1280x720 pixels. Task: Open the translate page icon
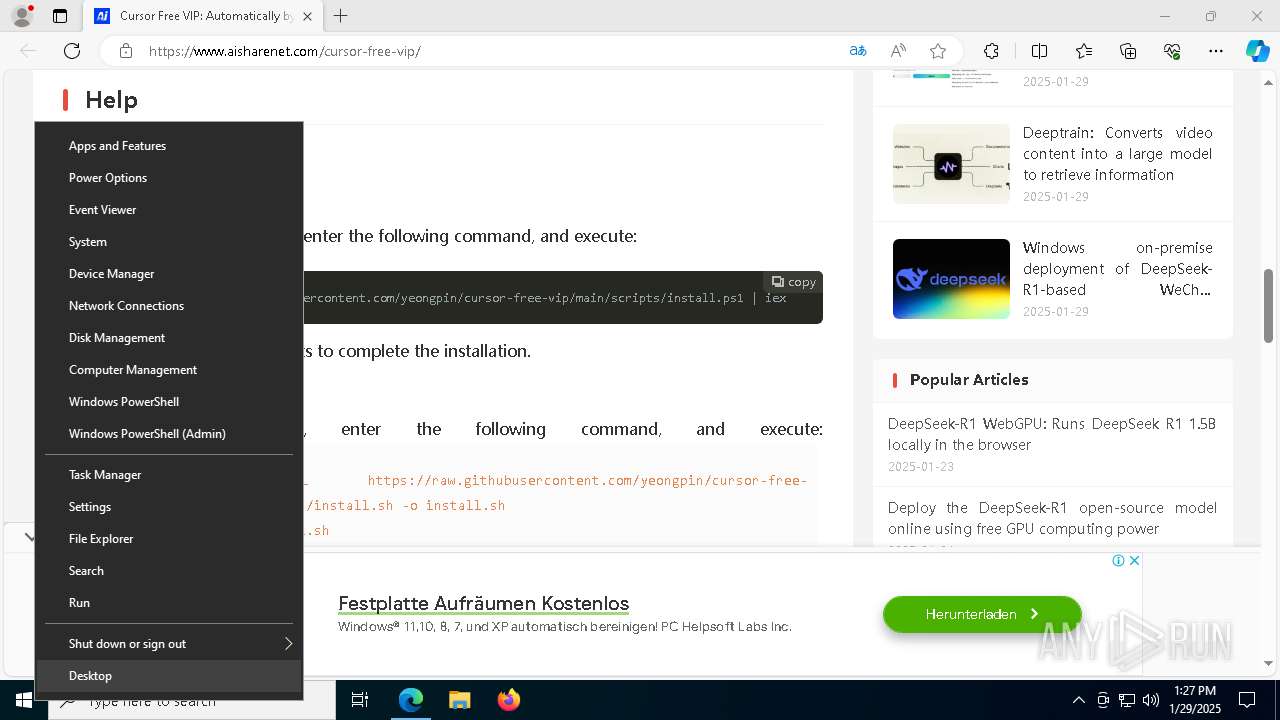pos(858,51)
